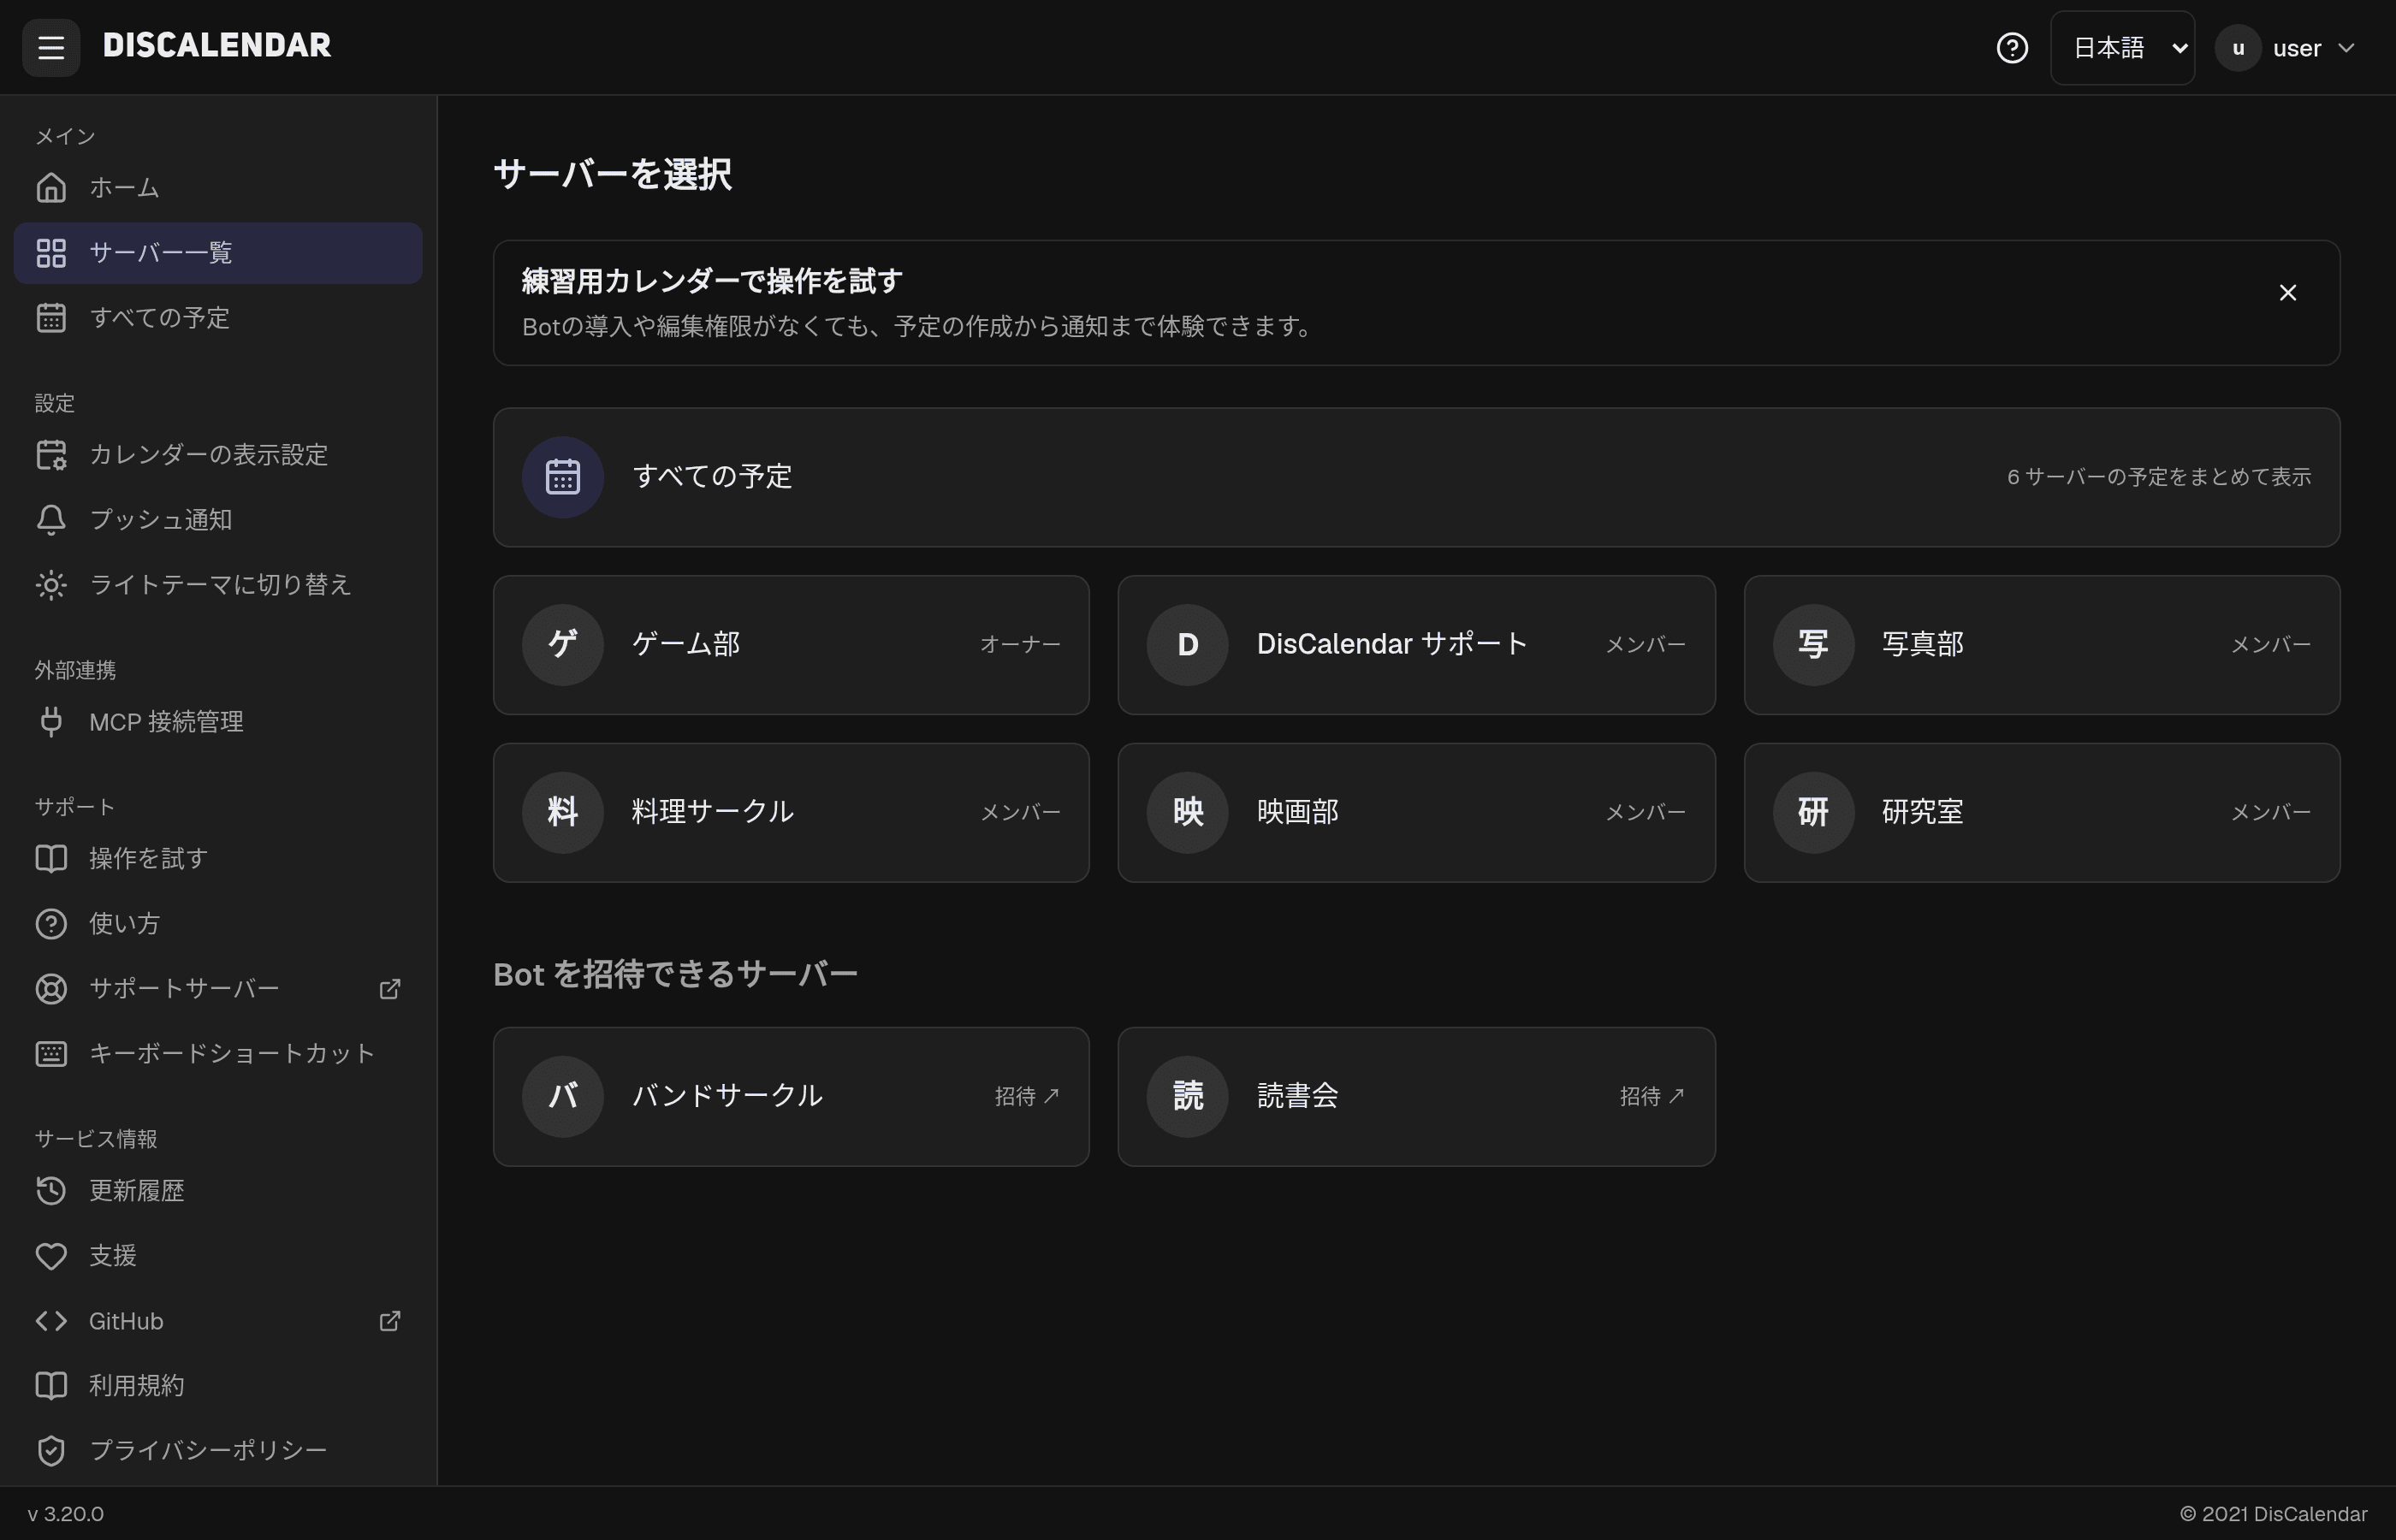This screenshot has height=1540, width=2396.
Task: Click the DISCALENDAR logo
Action: tap(217, 46)
